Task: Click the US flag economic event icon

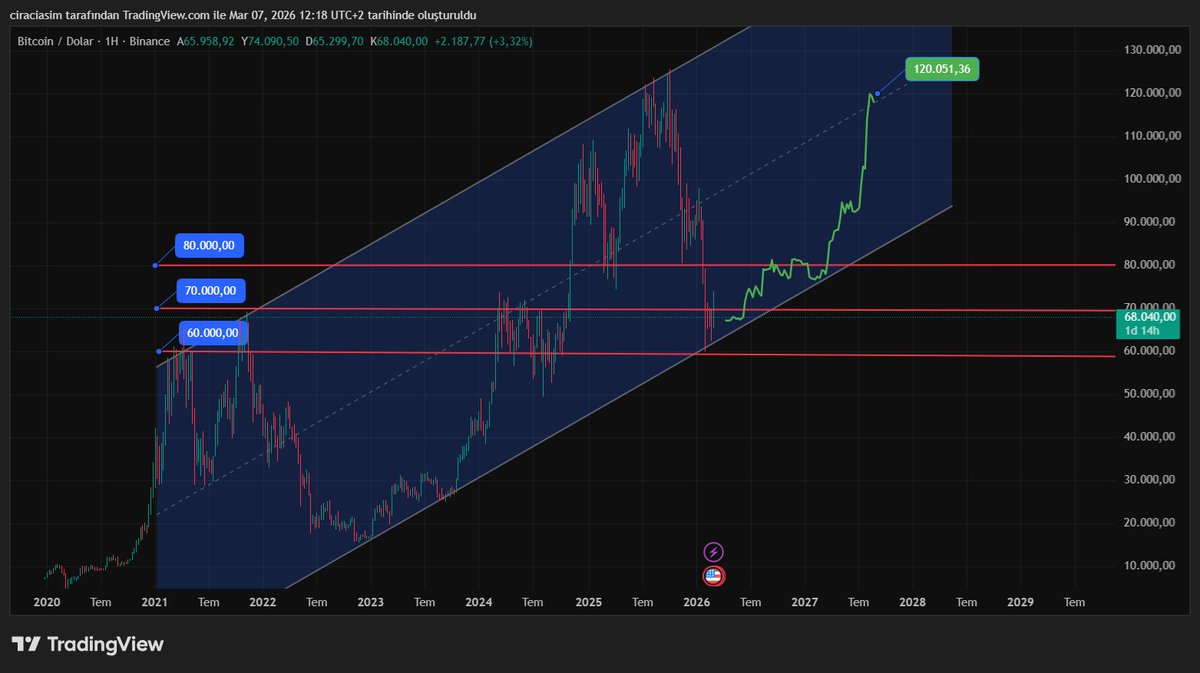Action: 713,575
